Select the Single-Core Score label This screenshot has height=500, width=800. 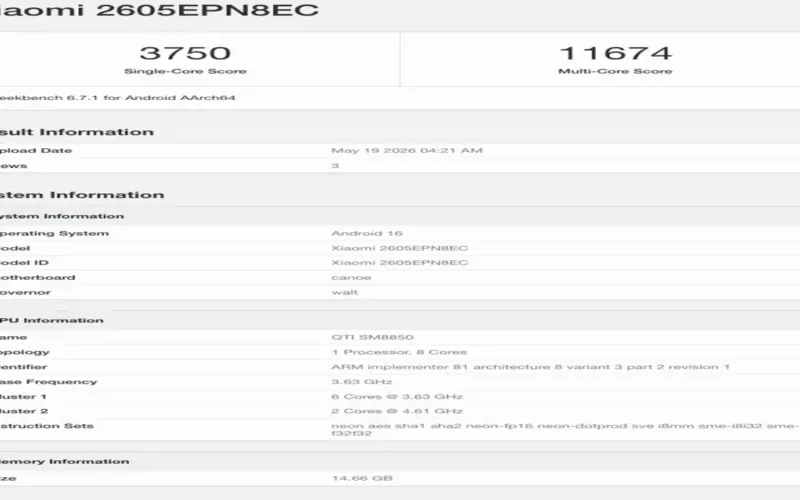(185, 71)
